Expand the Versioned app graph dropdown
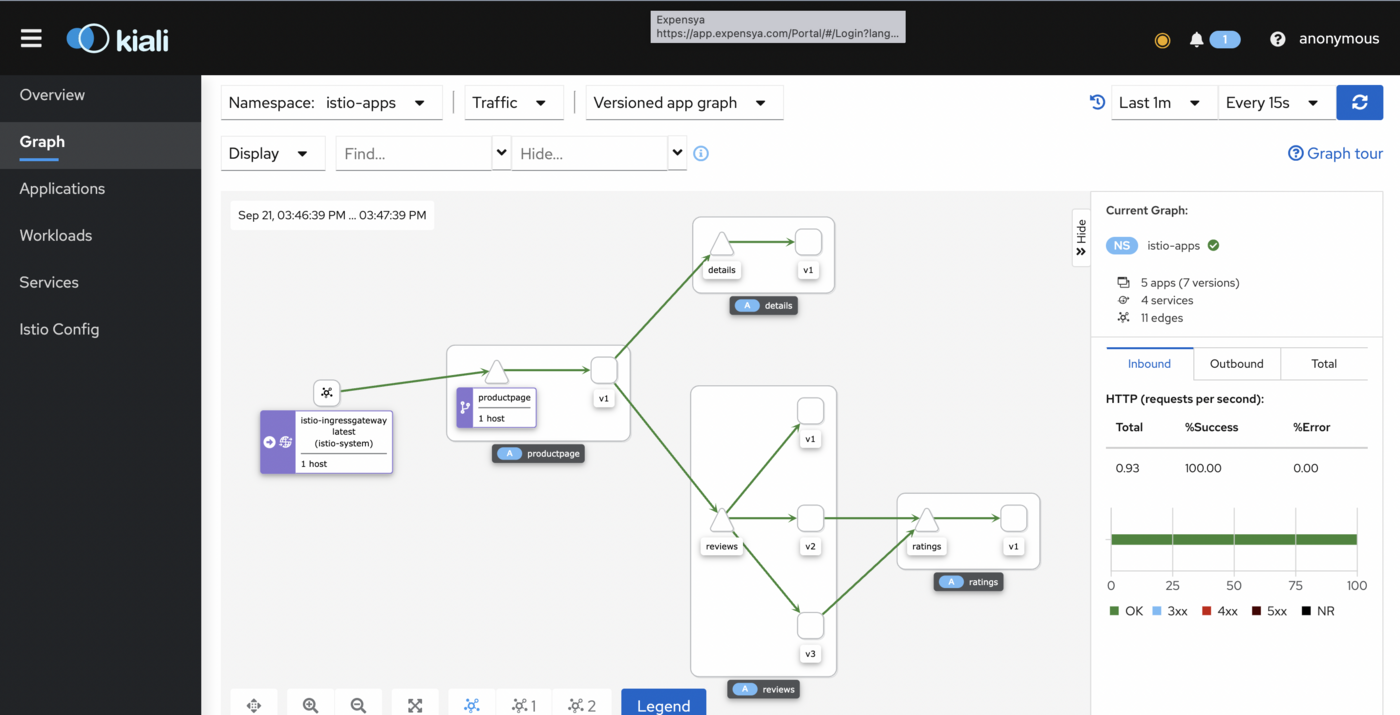This screenshot has width=1400, height=715. pos(683,103)
